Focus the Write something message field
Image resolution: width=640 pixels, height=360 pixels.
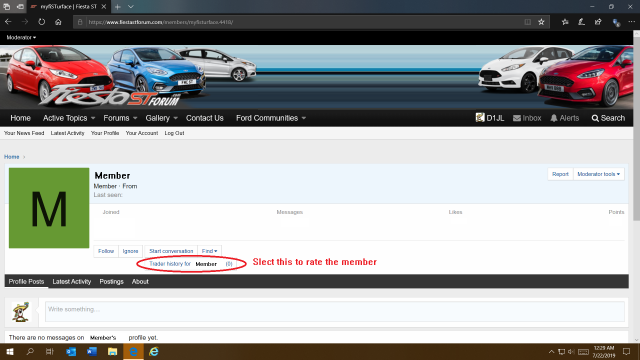click(x=335, y=311)
